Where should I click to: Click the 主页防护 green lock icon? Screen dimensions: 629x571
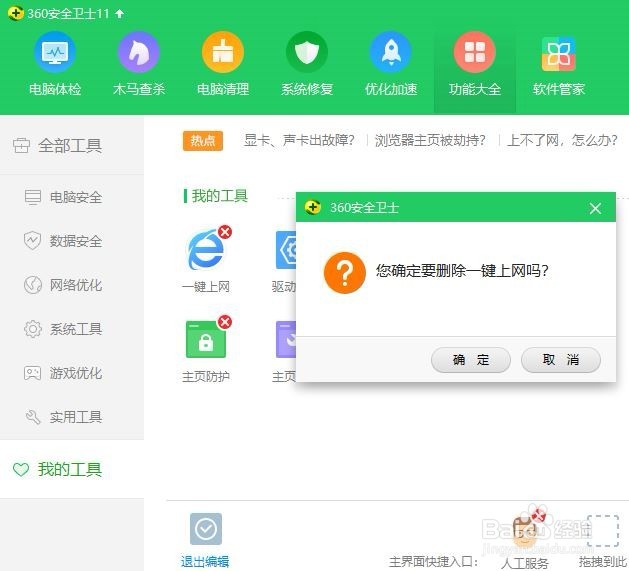click(206, 339)
